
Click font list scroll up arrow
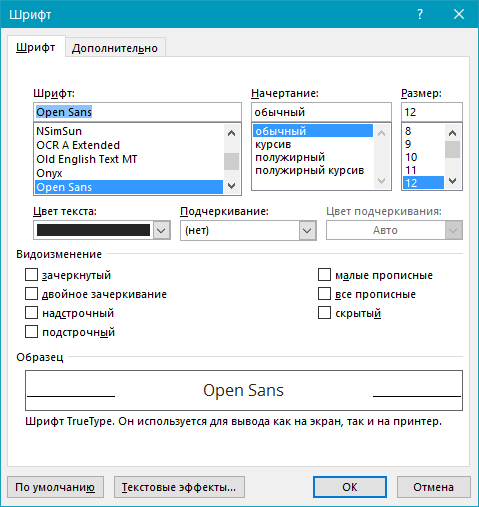tap(231, 133)
